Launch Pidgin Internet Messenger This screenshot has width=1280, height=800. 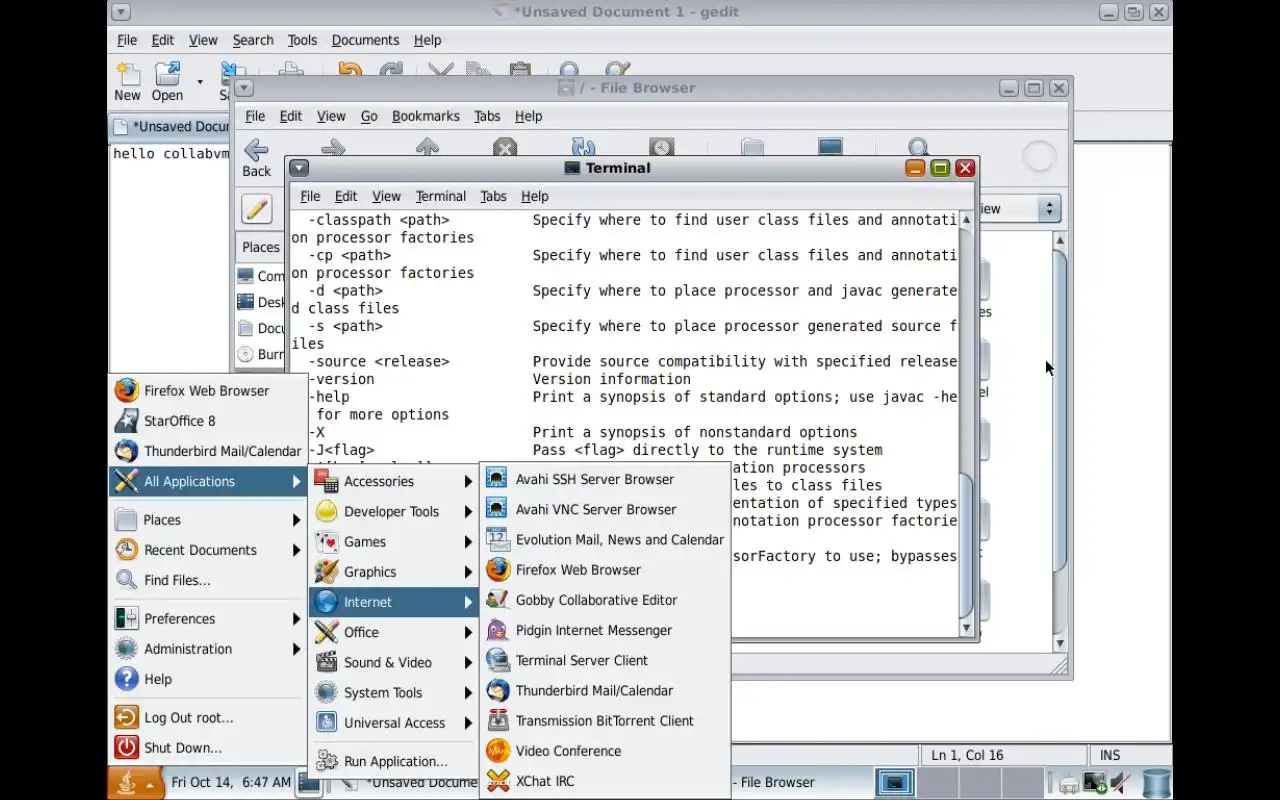(x=605, y=630)
